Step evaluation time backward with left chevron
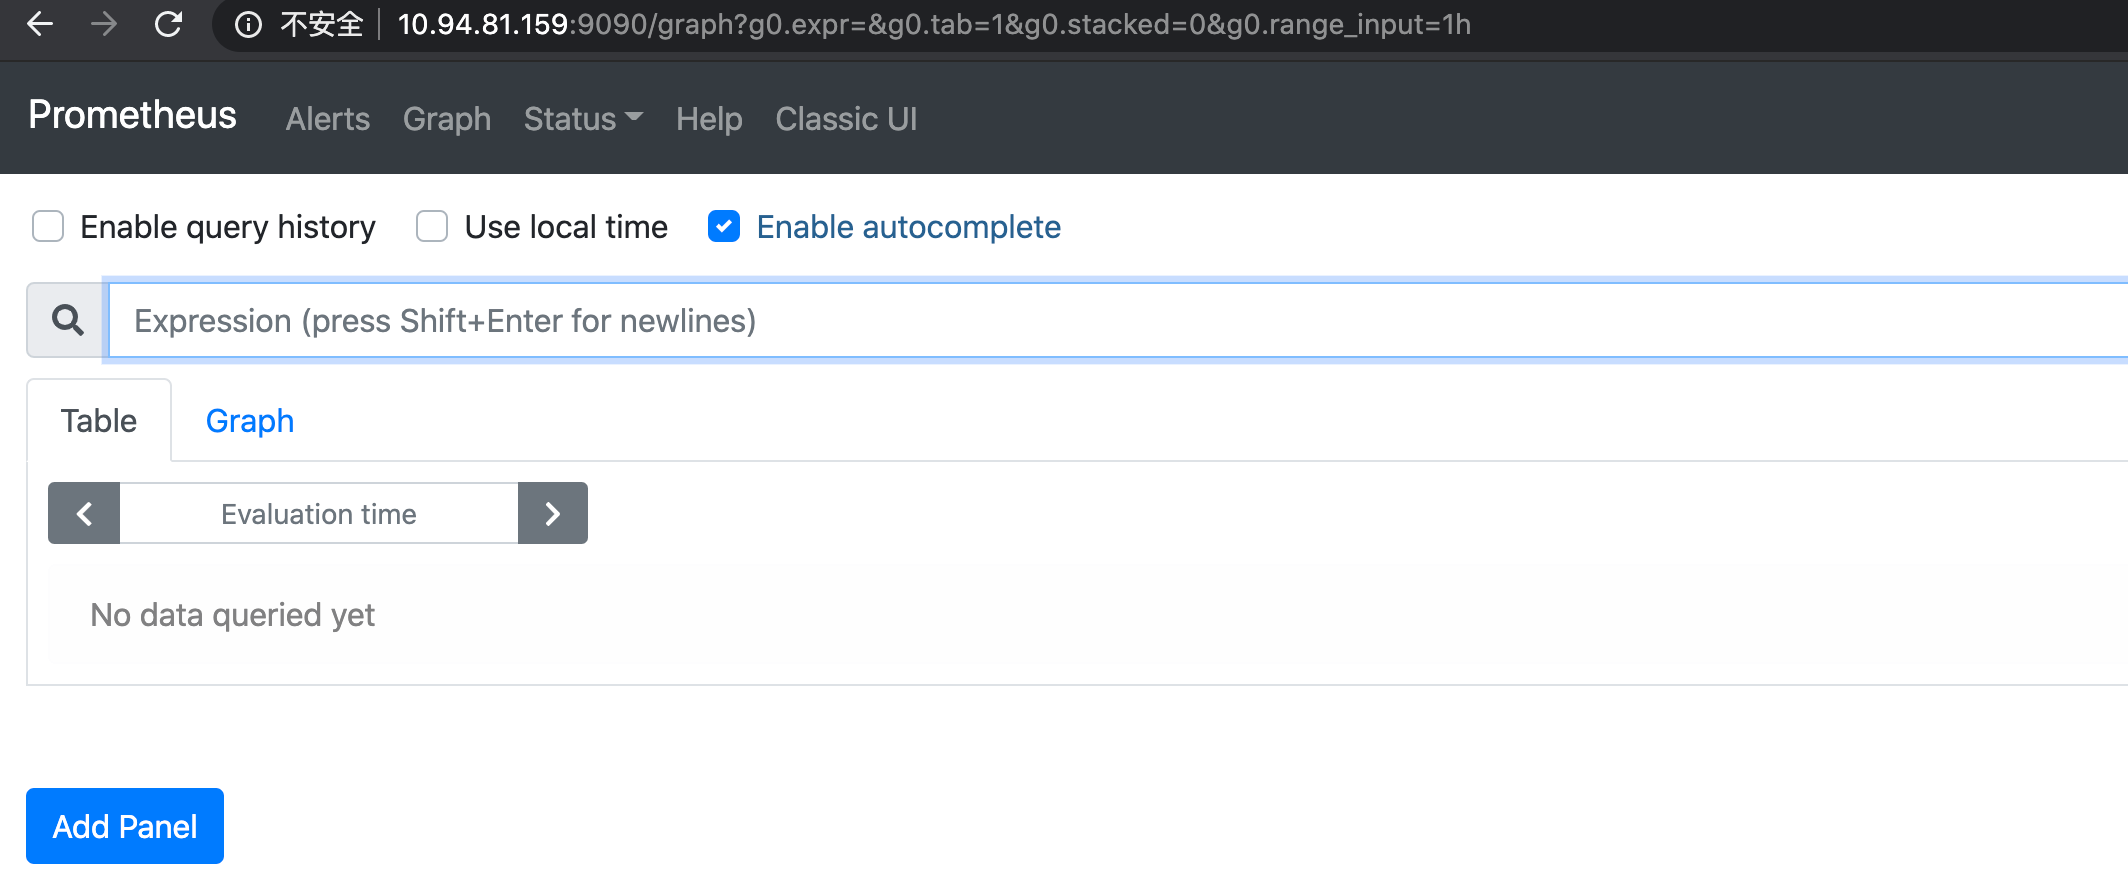 tap(84, 513)
